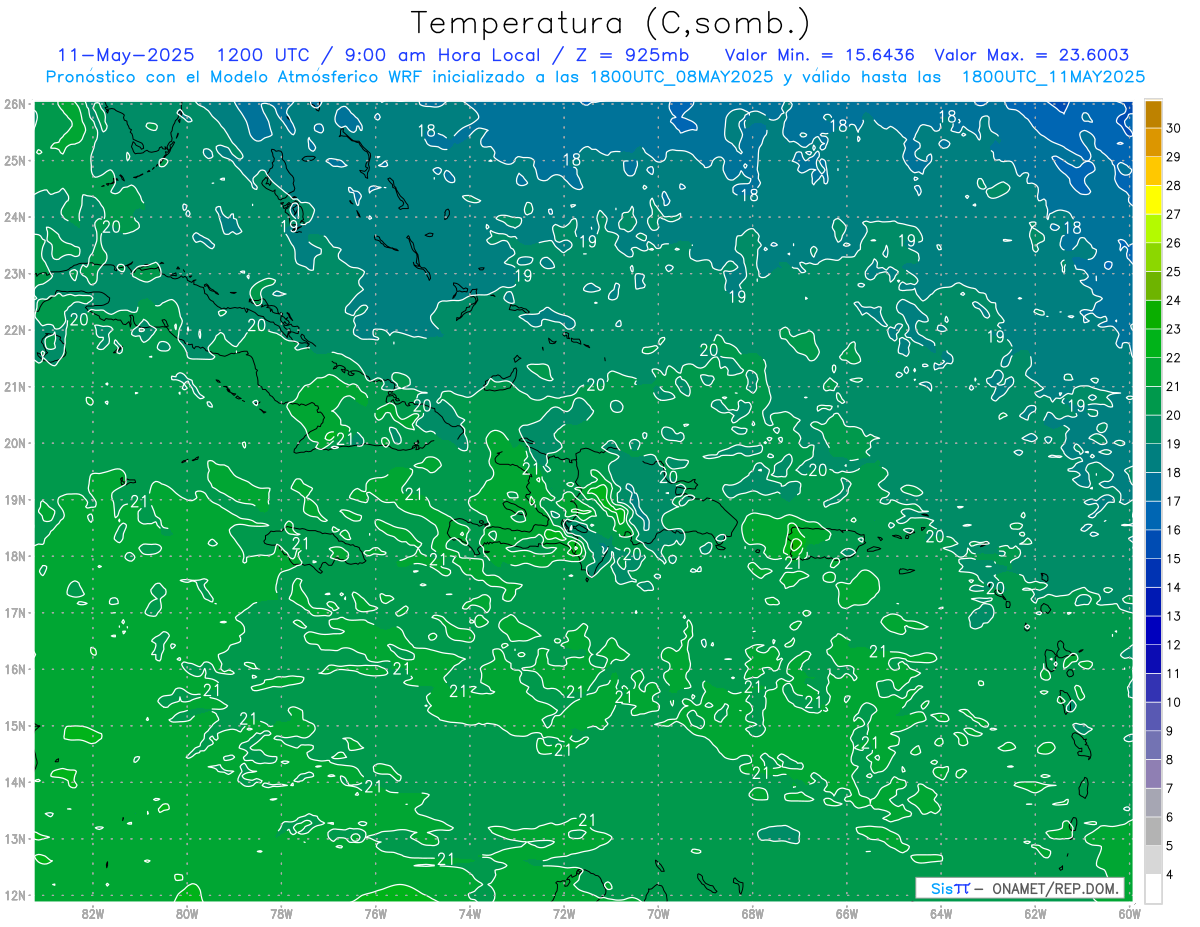Click the '62W' longitude label

[1035, 913]
